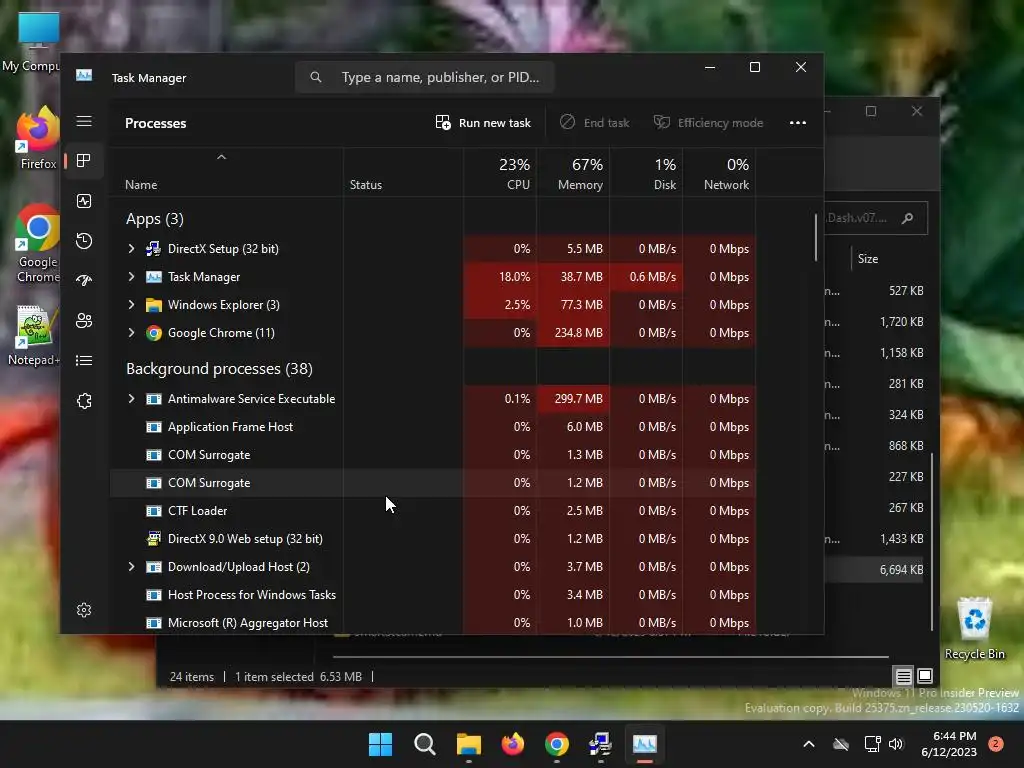Click the Google Chrome process icon
The image size is (1024, 768).
153,333
